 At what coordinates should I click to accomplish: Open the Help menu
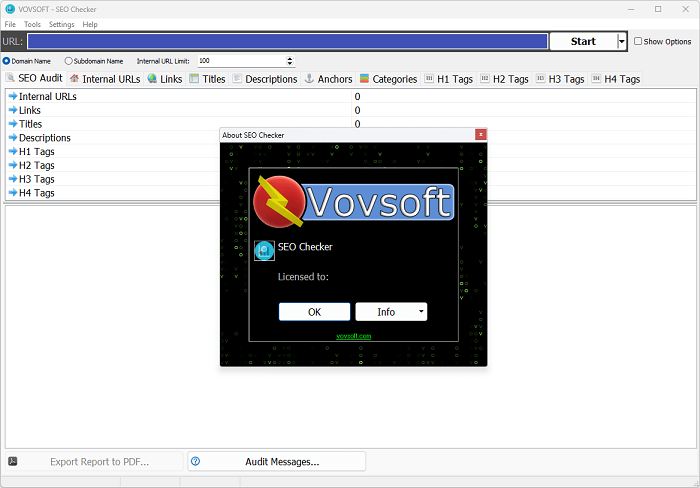point(90,24)
